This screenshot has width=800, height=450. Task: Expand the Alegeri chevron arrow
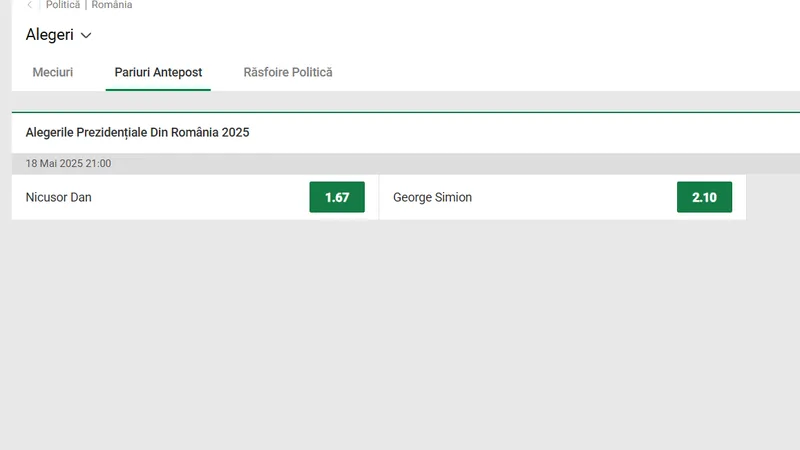[86, 35]
